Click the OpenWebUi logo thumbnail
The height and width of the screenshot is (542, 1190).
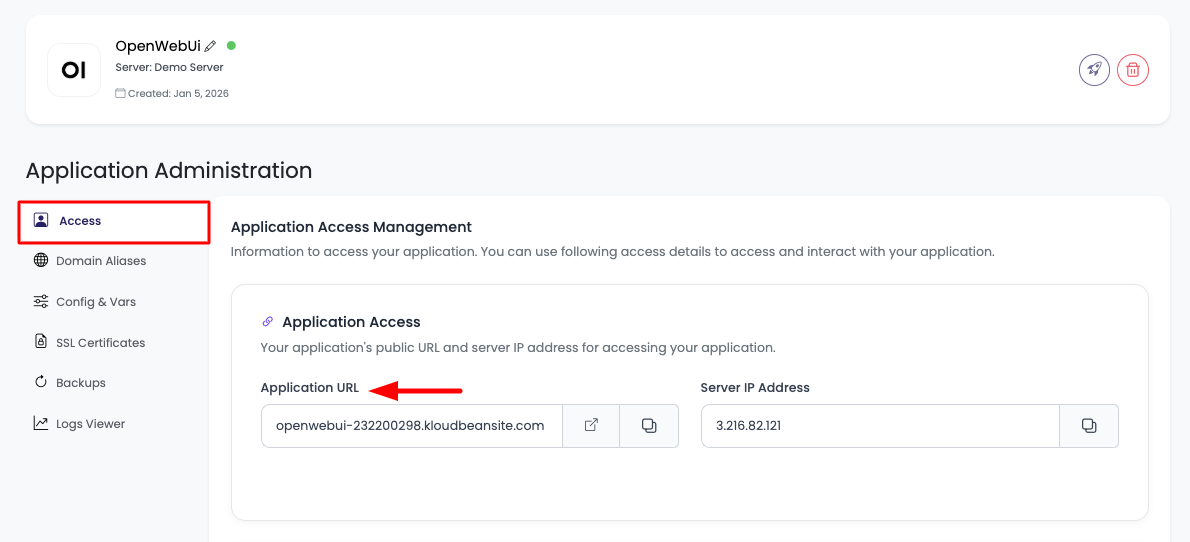[74, 70]
